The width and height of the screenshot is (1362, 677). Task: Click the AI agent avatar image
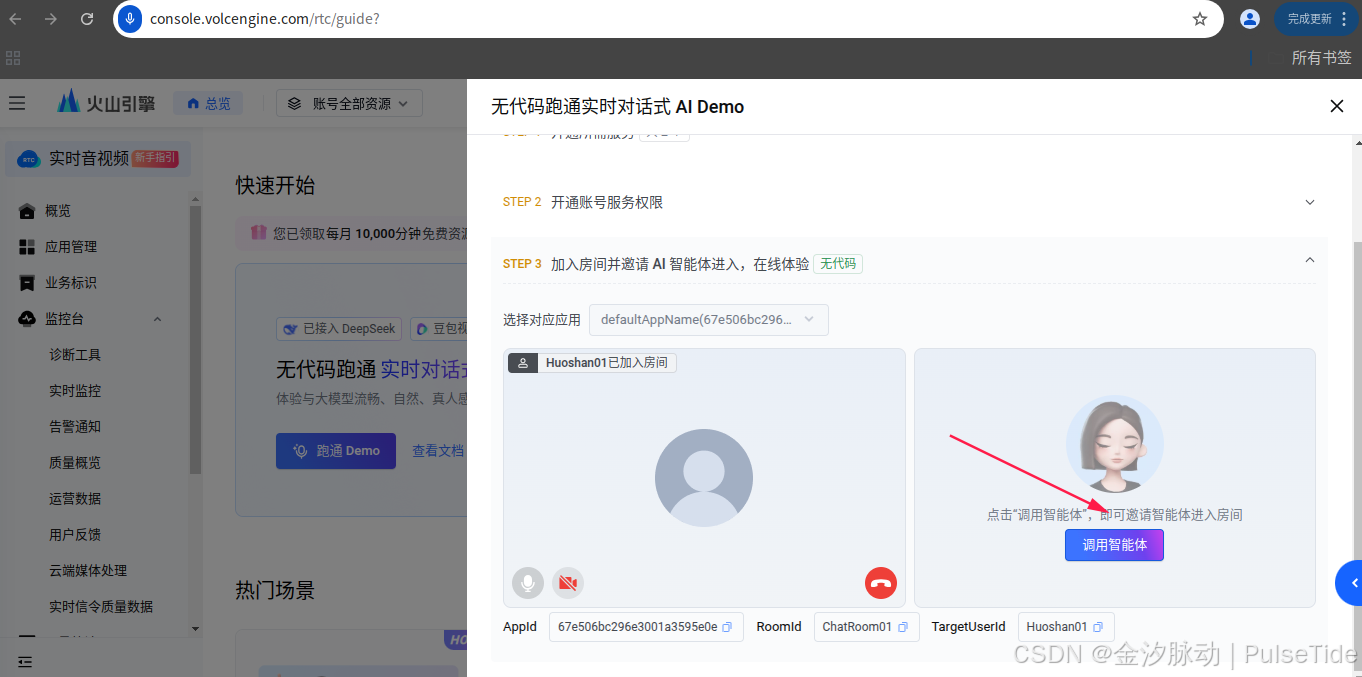[1115, 444]
